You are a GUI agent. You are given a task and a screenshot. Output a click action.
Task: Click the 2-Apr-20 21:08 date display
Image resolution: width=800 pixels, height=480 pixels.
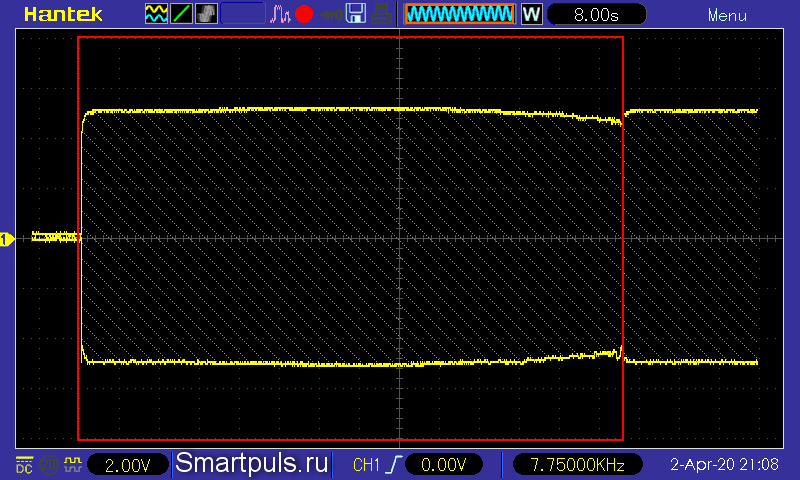click(x=724, y=464)
